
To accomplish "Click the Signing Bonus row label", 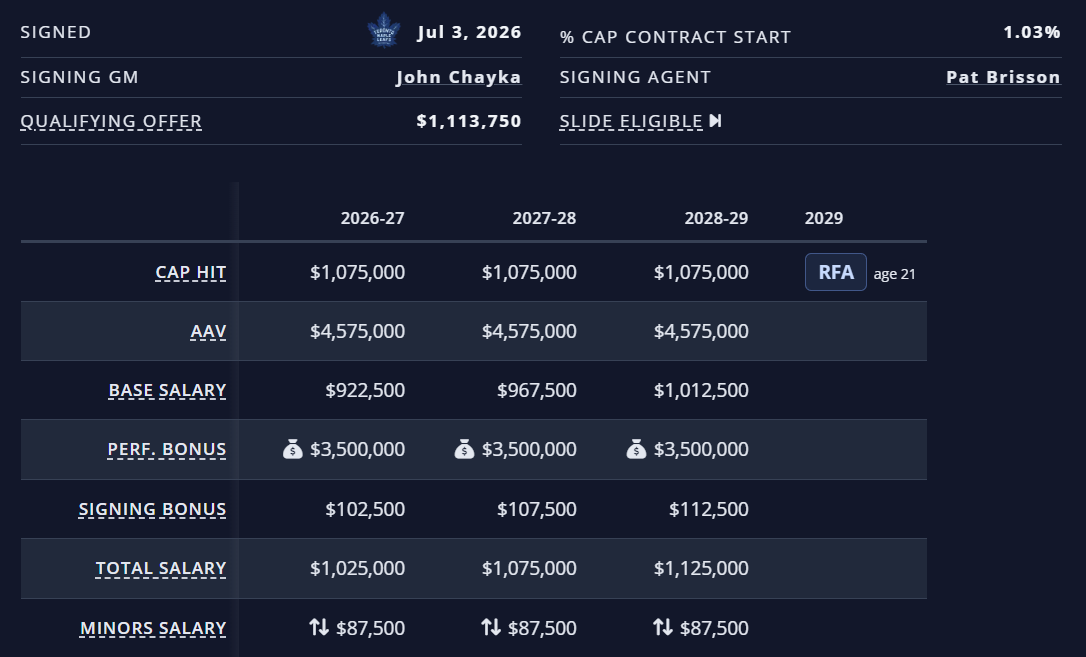I will [152, 510].
